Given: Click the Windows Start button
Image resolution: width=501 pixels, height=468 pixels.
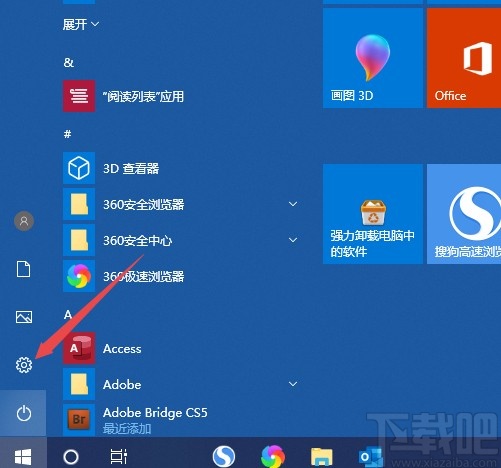Looking at the screenshot, I should point(23,456).
